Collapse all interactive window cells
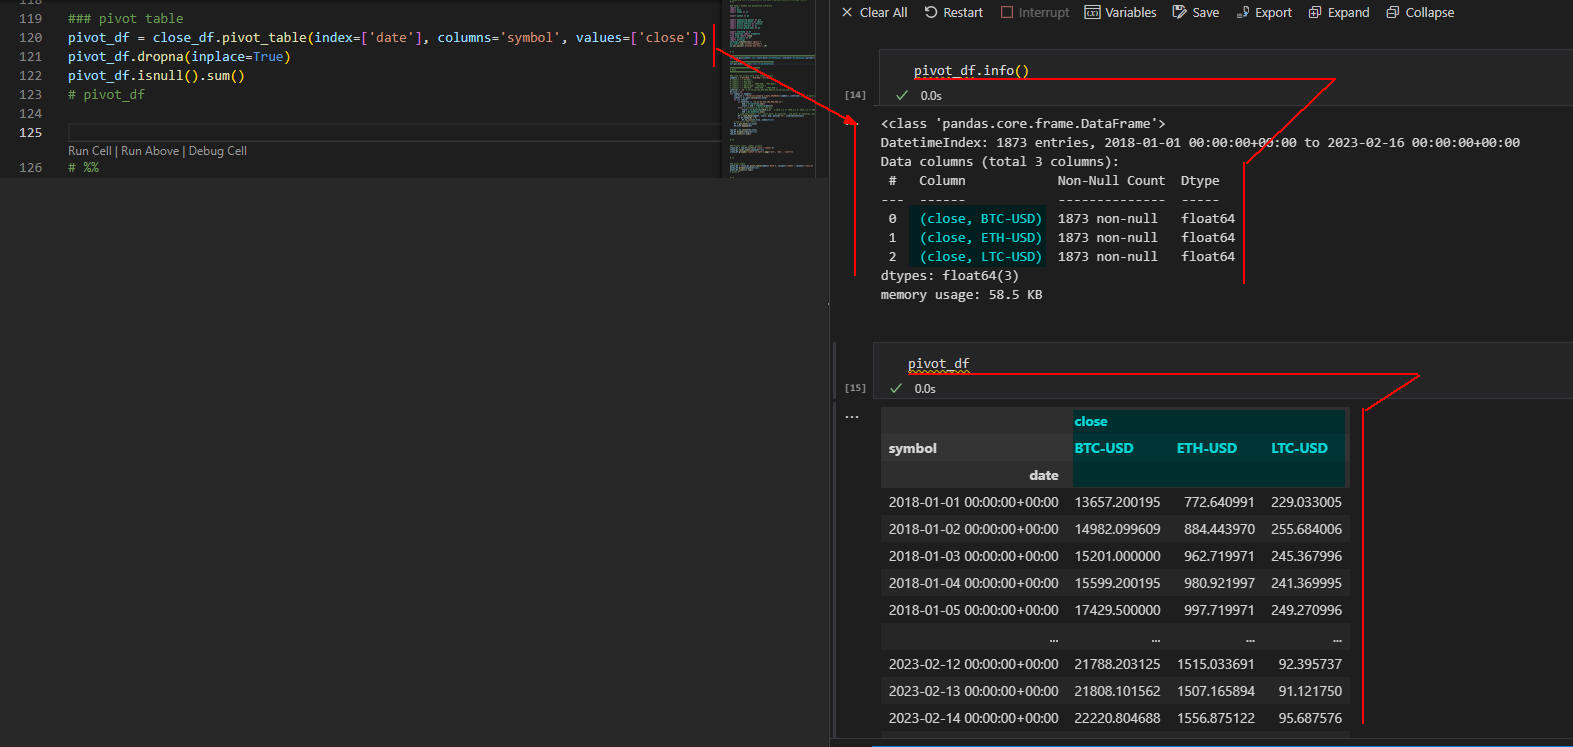The image size is (1573, 747). click(1420, 12)
